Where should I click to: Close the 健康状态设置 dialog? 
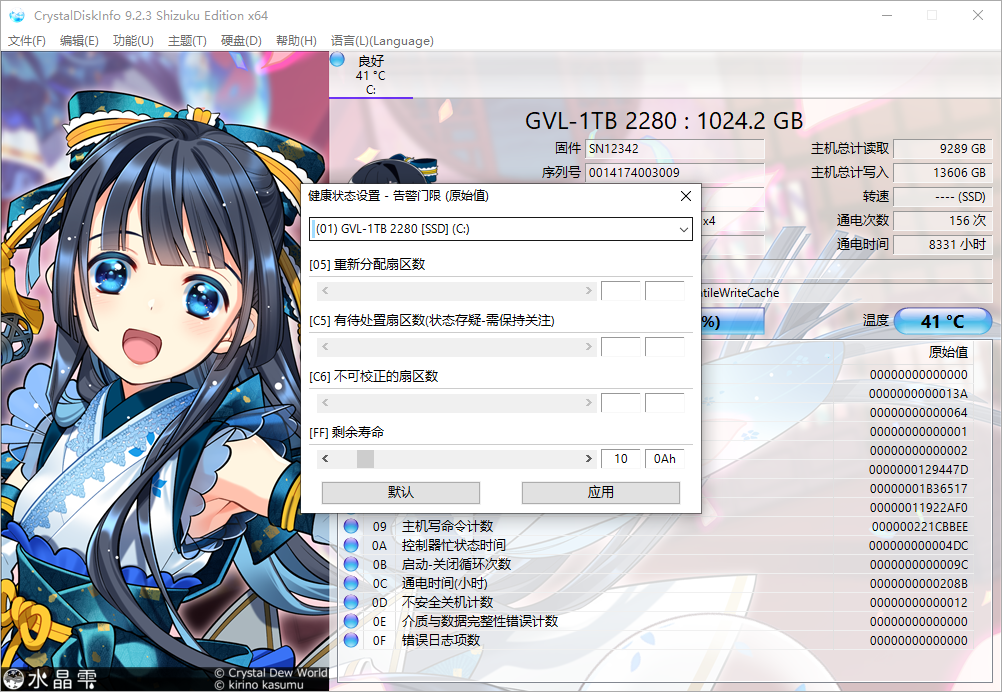coord(686,196)
